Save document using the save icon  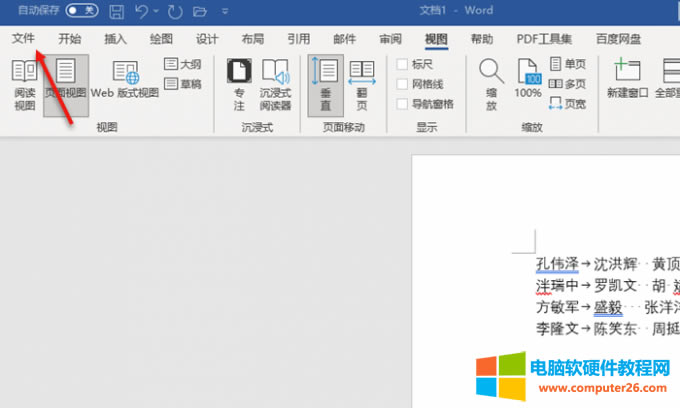click(x=117, y=12)
